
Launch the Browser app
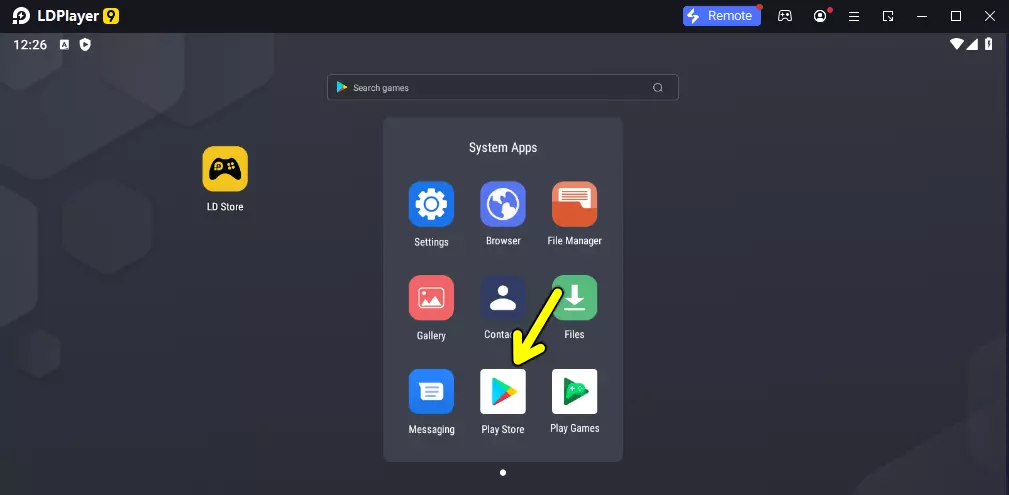click(x=503, y=204)
